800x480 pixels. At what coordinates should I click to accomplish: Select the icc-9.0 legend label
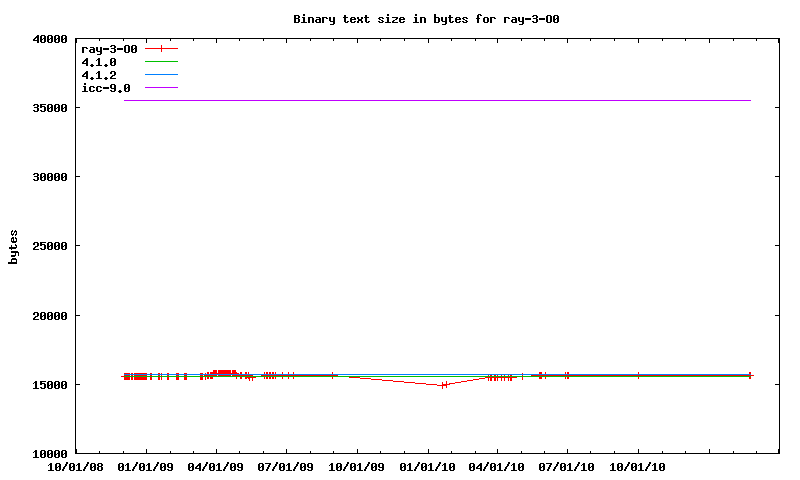click(105, 88)
